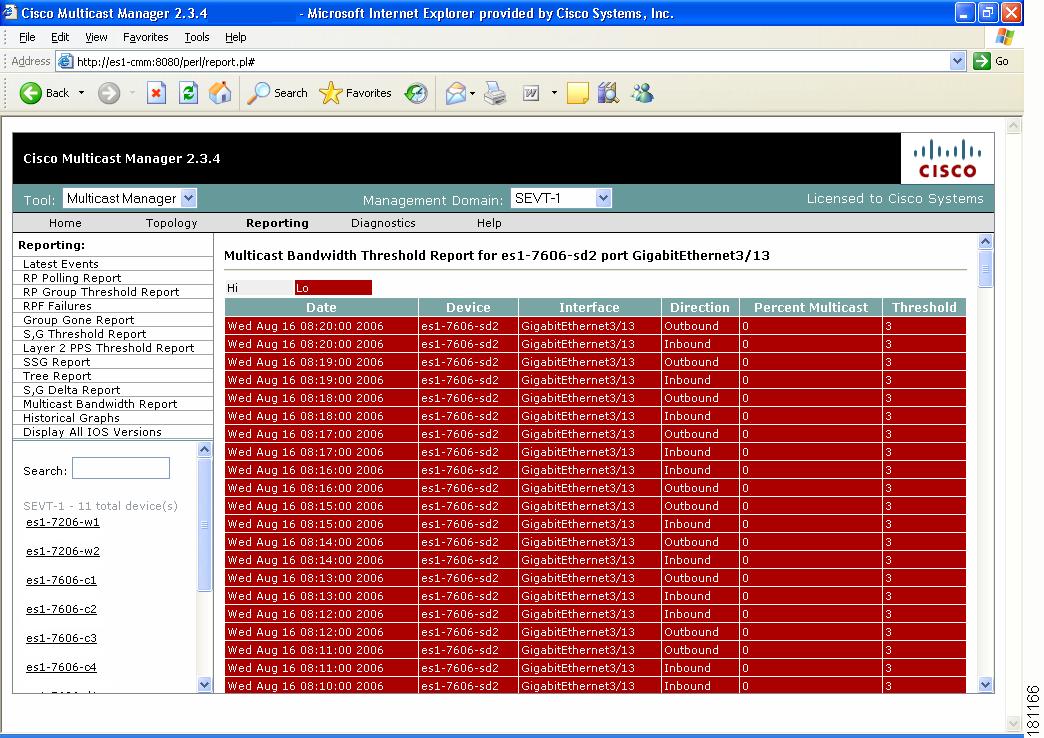Image resolution: width=1044 pixels, height=738 pixels.
Task: Select device es1-7606-c2
Action: (x=61, y=609)
